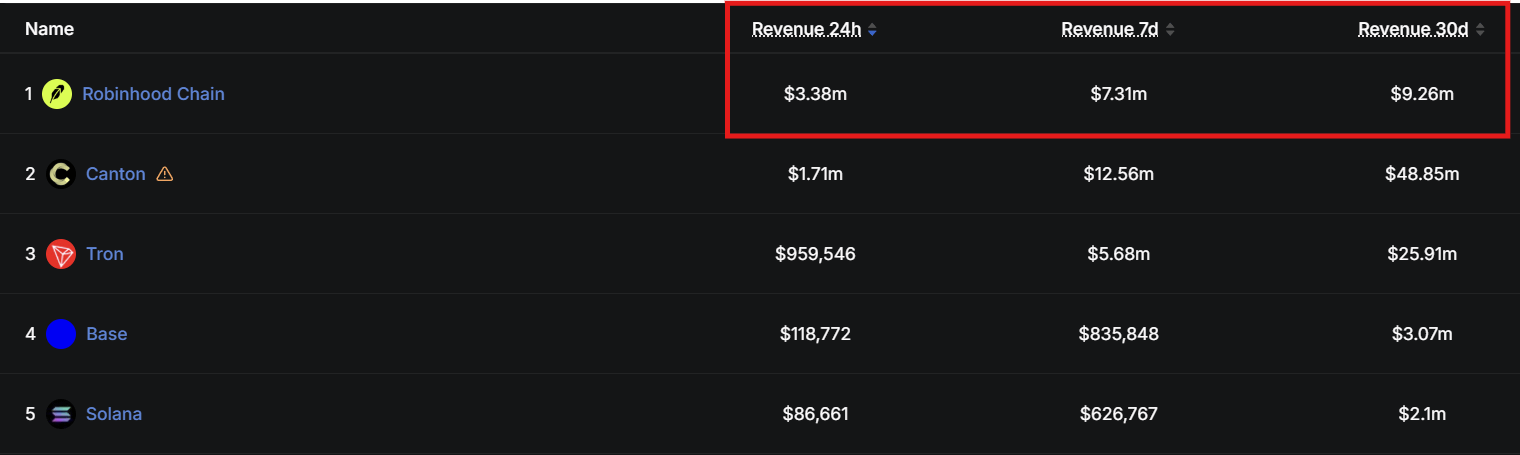Select Robinhood Chain's $9.26m 30d revenue
Viewport: 1520px width, 455px height.
click(1422, 94)
